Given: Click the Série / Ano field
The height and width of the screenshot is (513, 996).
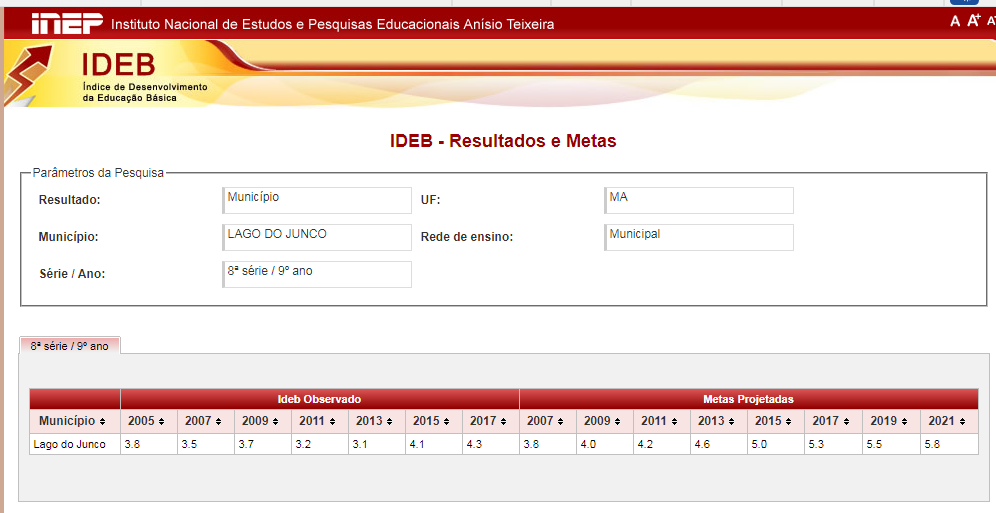Looking at the screenshot, I should tap(317, 274).
